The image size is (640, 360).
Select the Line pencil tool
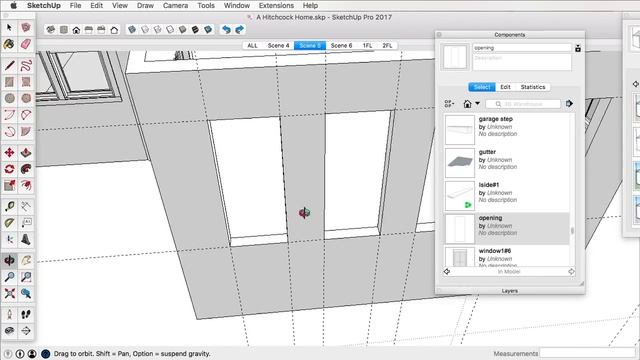click(x=9, y=65)
